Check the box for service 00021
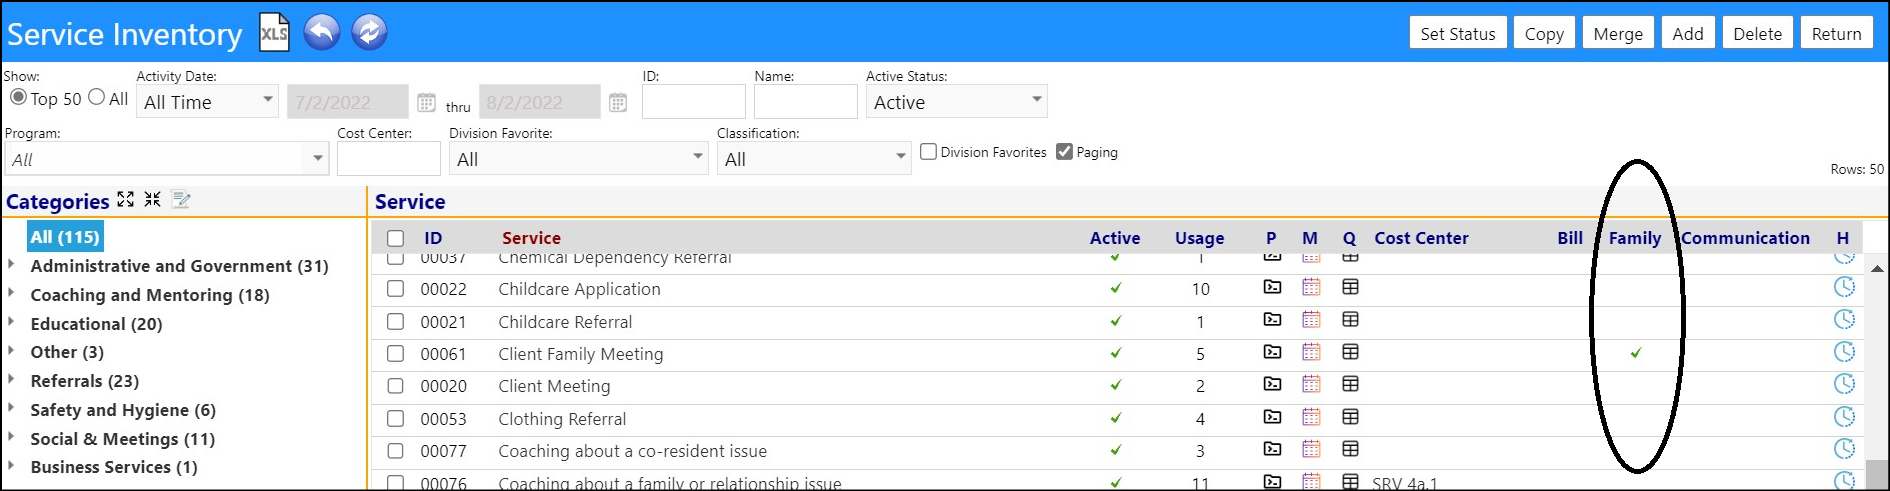This screenshot has height=491, width=1890. 396,321
